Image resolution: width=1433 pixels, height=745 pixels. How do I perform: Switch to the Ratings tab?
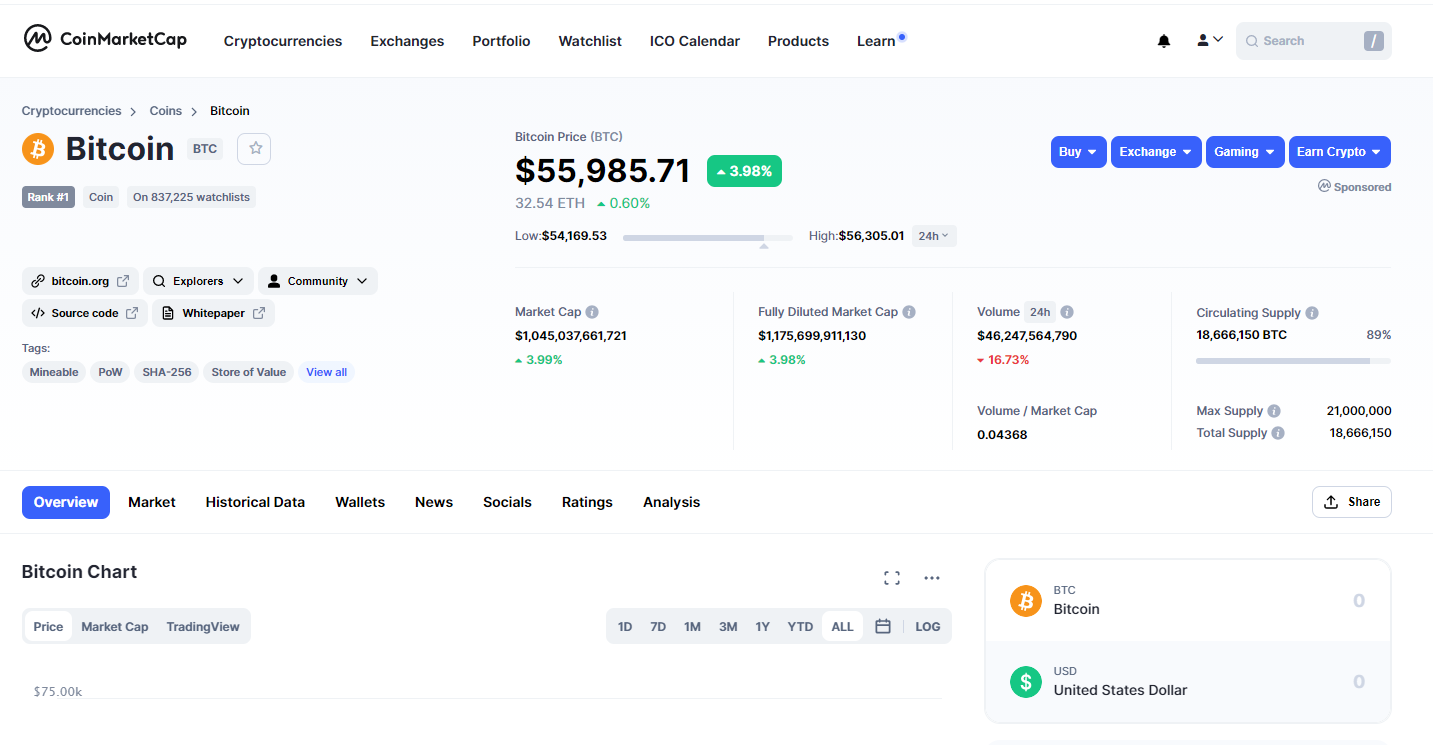tap(587, 502)
